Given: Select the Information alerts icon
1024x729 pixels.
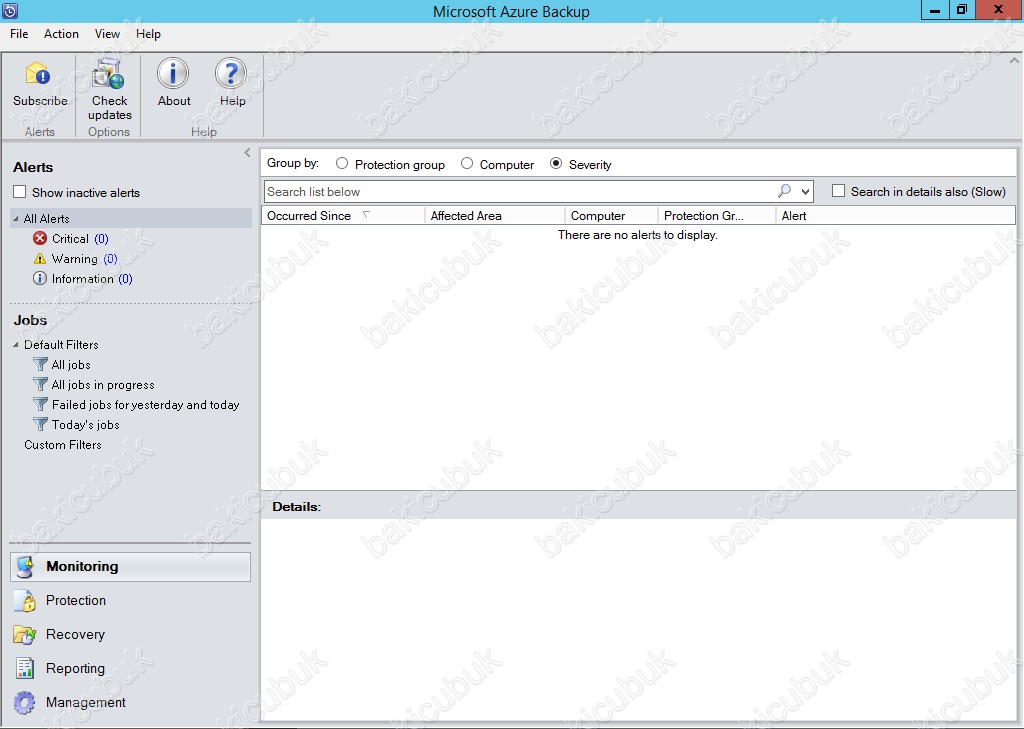Looking at the screenshot, I should click(x=40, y=278).
